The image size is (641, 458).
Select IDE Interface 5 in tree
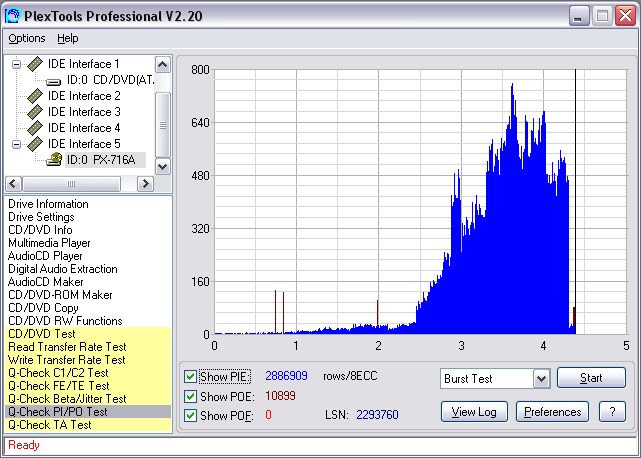tap(84, 144)
